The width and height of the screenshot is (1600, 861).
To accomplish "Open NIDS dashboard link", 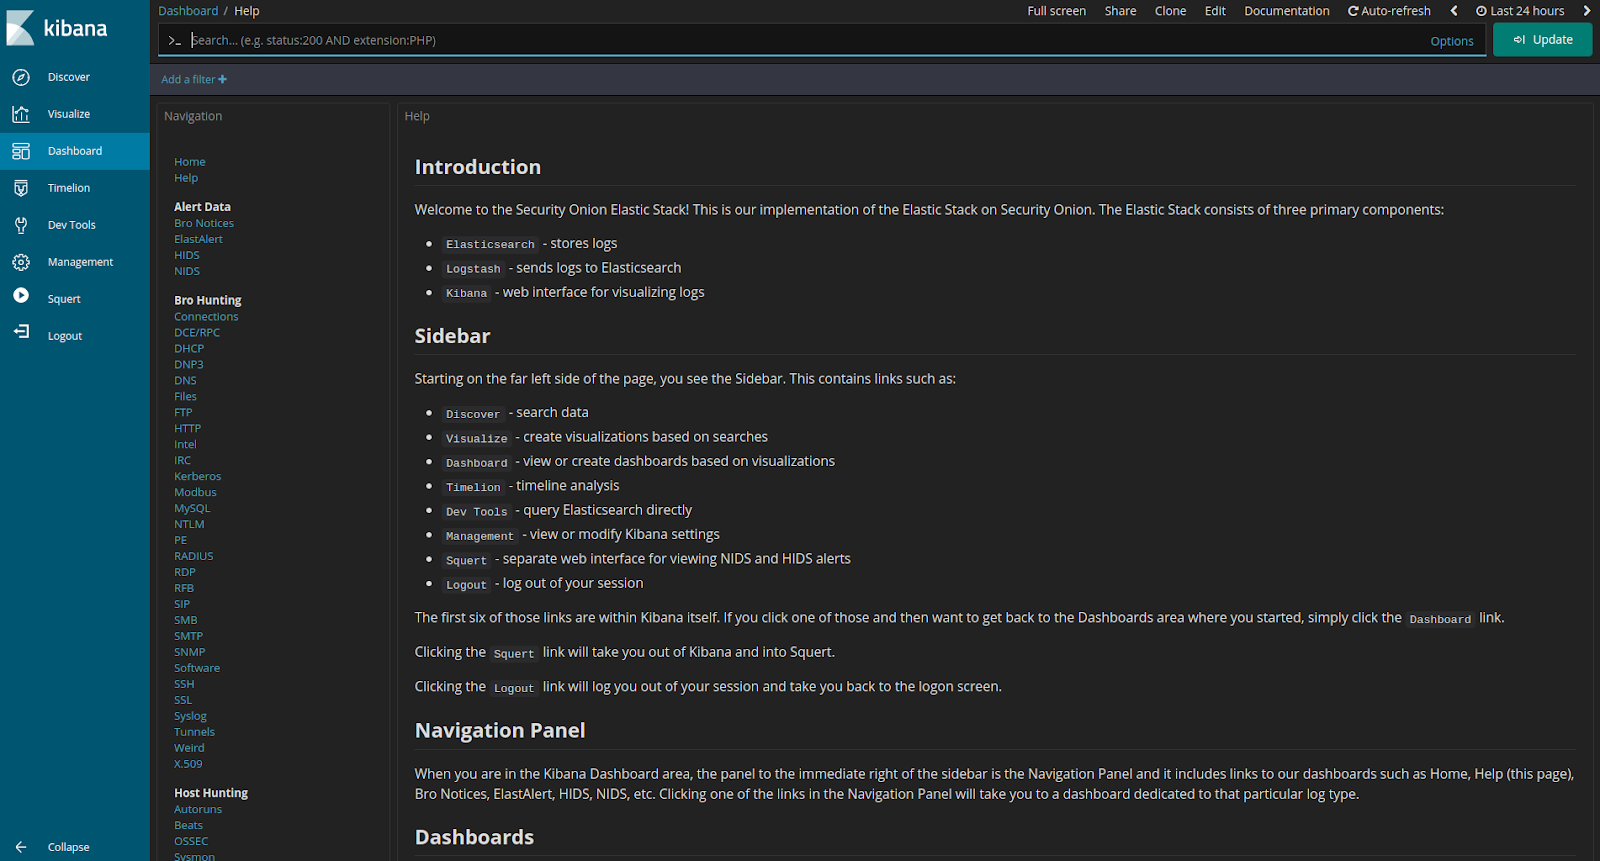I will point(187,271).
